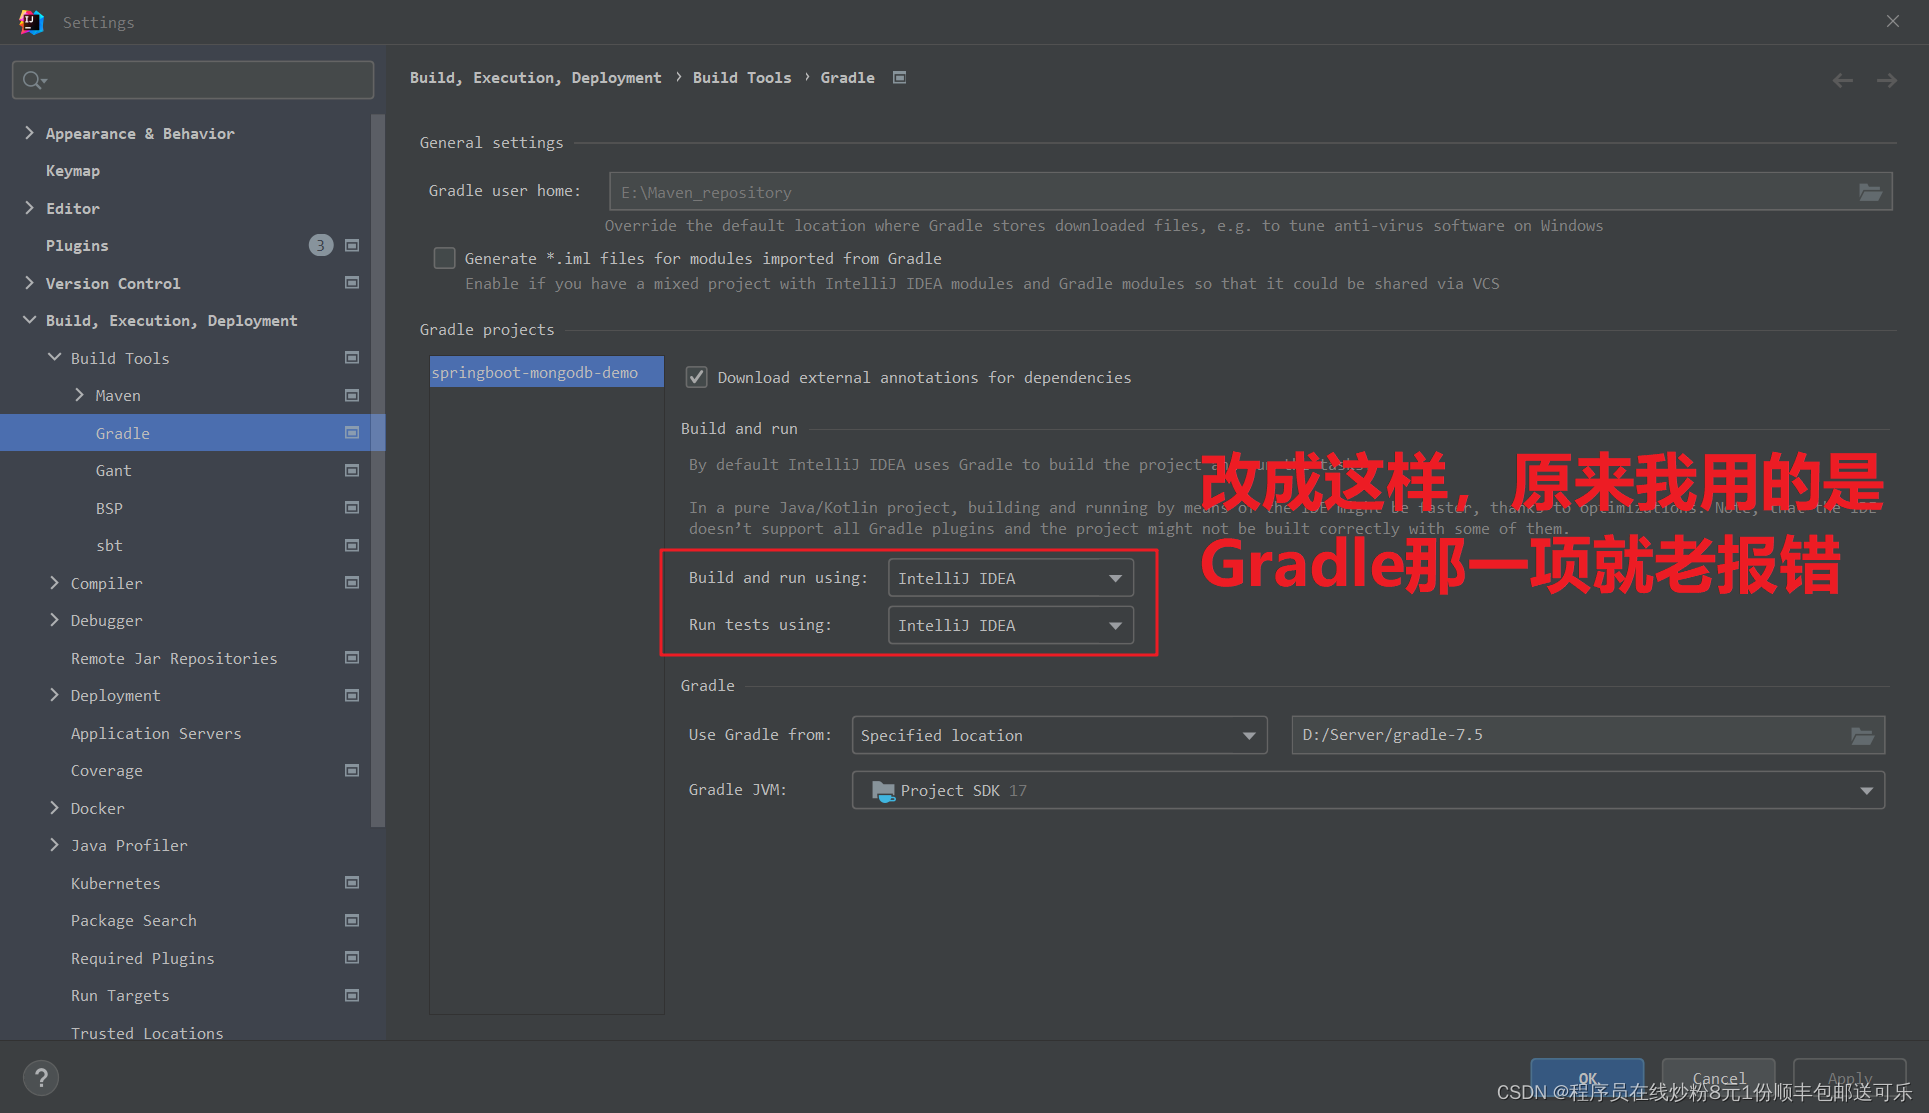This screenshot has width=1929, height=1113.
Task: Click the project-level icon in Gant row
Action: 352,470
